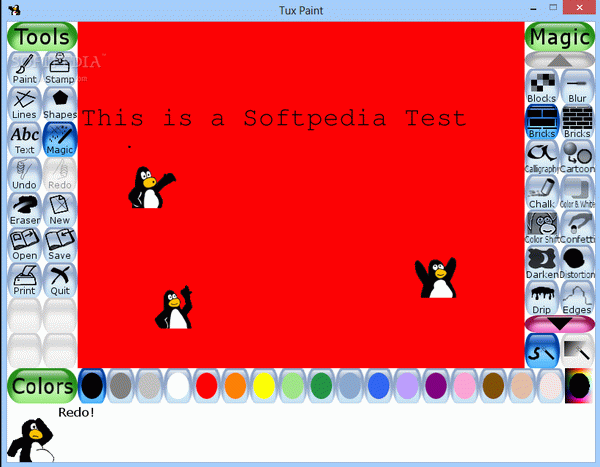Pick the red color swatch
The width and height of the screenshot is (600, 467).
(x=207, y=386)
